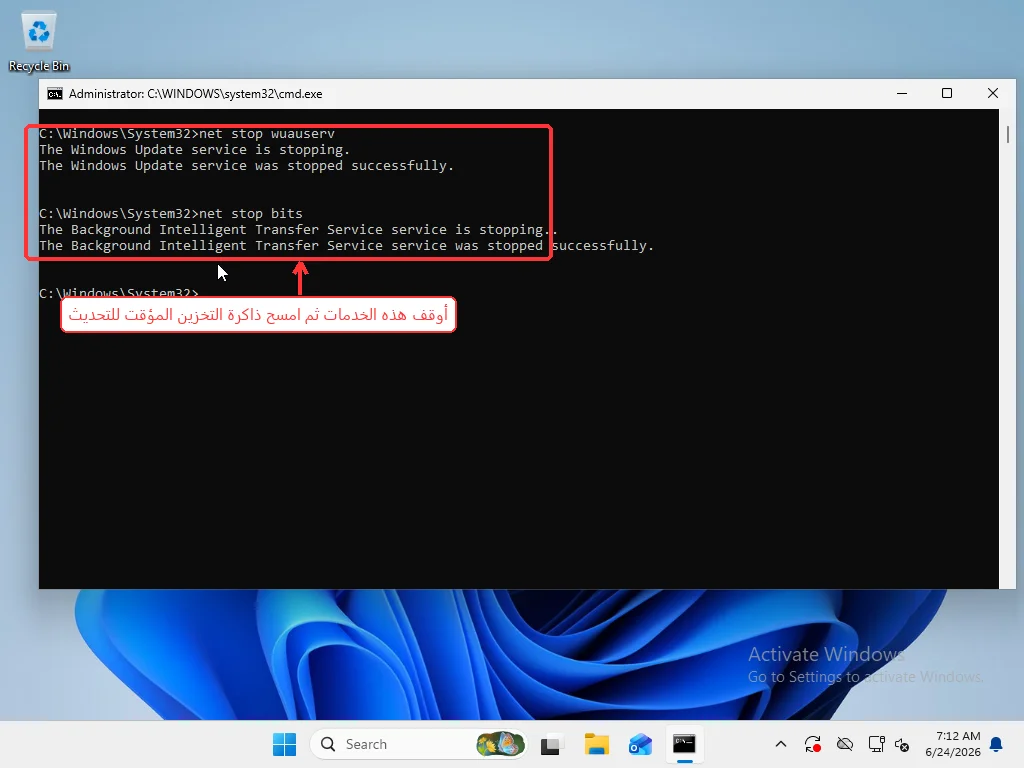Click the muted volume tray icon
Image resolution: width=1024 pixels, height=768 pixels.
click(x=902, y=744)
